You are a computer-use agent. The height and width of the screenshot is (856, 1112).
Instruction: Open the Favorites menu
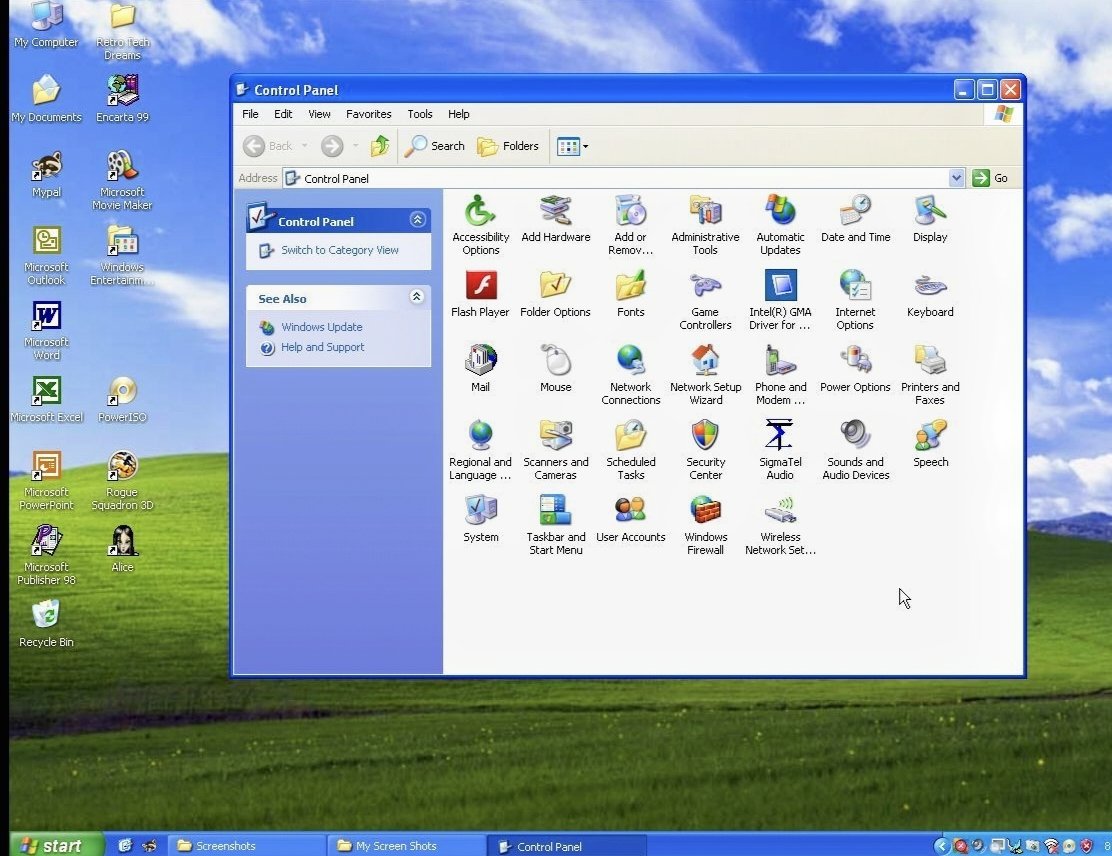point(368,114)
